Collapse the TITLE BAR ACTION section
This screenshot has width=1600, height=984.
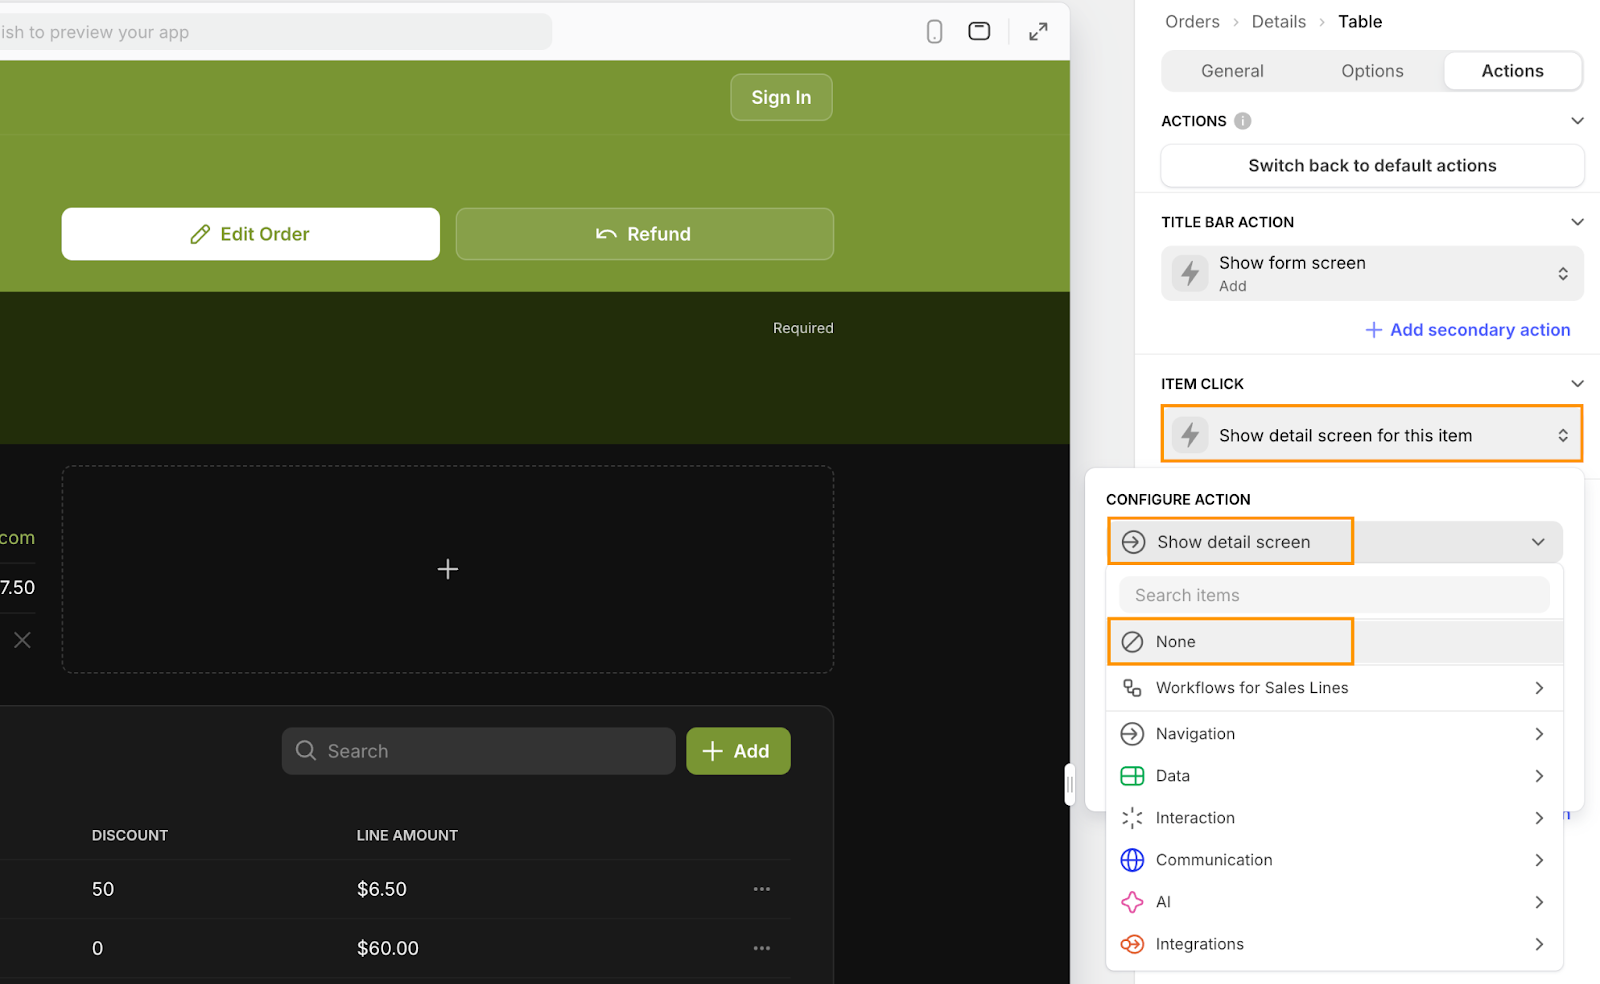pos(1577,222)
